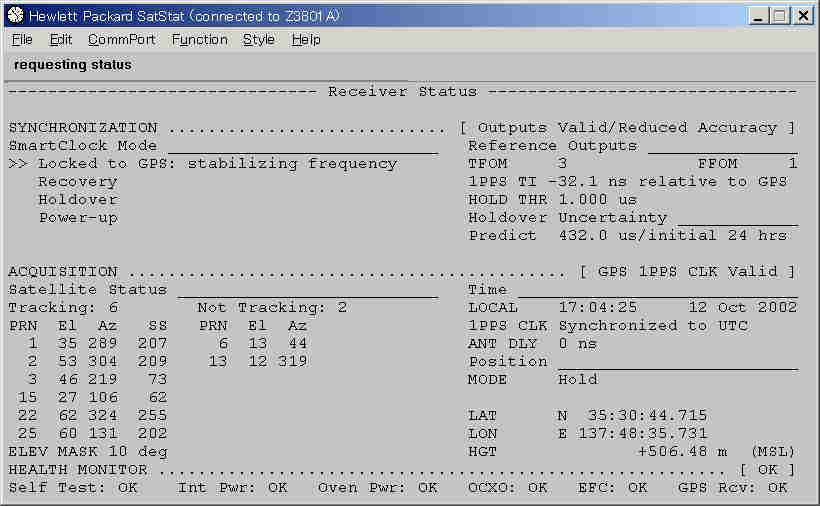Click the Power-up mode entry
820x506 pixels.
pos(77,218)
